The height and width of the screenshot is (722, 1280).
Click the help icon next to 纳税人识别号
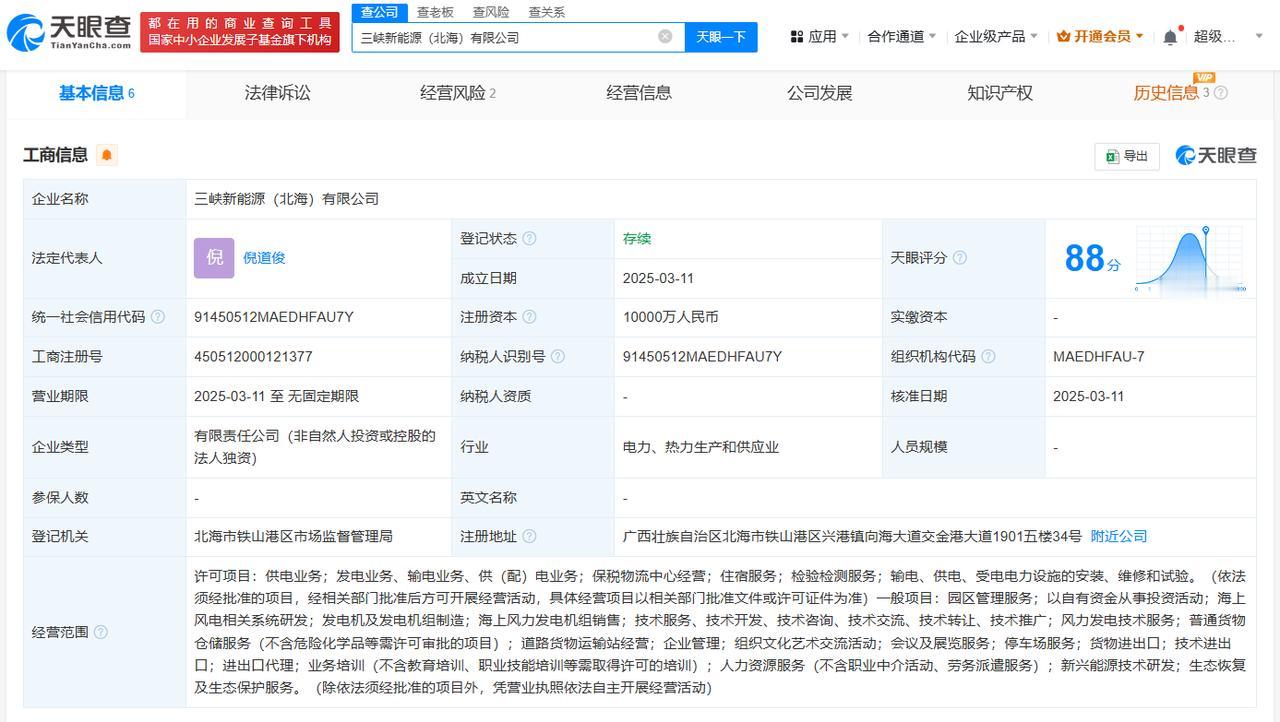pos(557,357)
